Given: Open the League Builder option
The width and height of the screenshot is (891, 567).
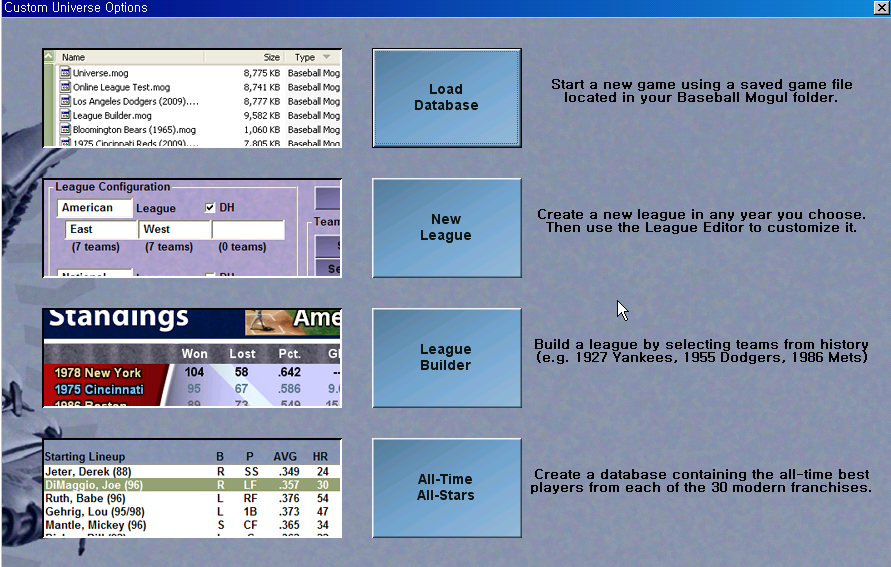Looking at the screenshot, I should (447, 358).
